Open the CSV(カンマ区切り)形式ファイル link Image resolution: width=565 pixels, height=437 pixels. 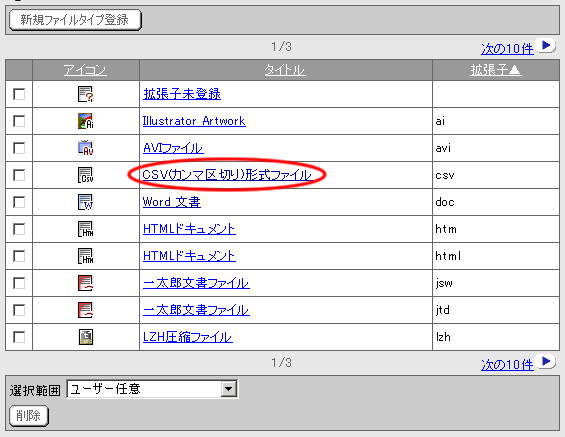(227, 175)
